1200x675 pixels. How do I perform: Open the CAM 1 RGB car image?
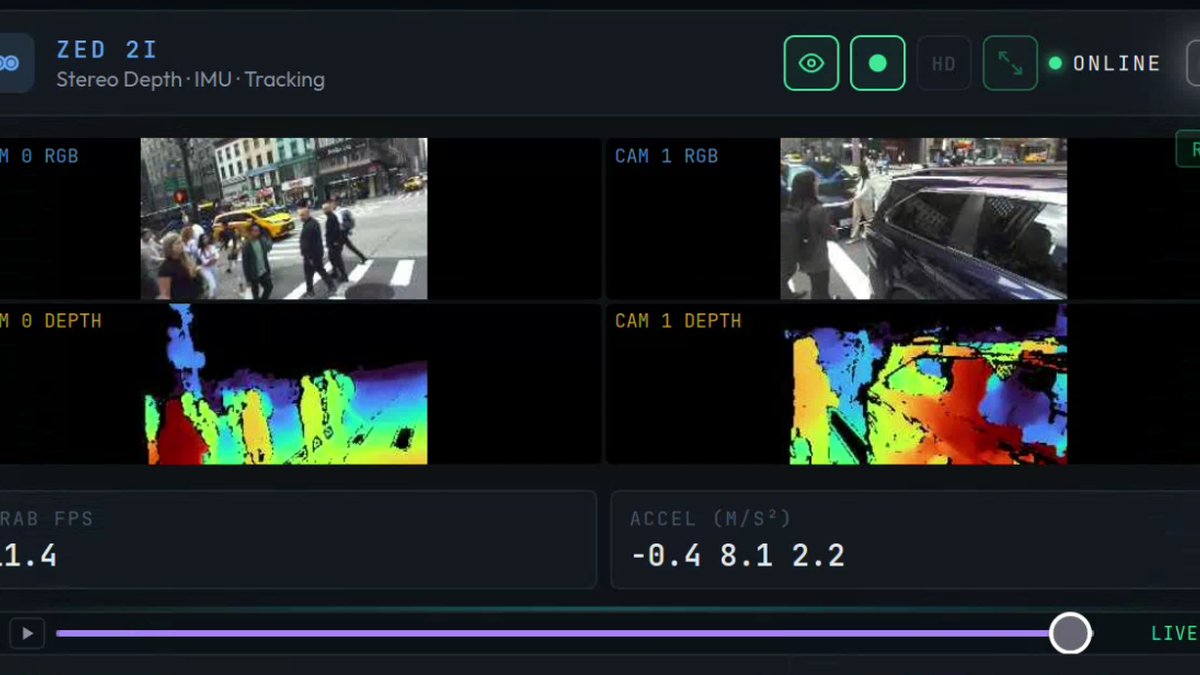click(924, 219)
